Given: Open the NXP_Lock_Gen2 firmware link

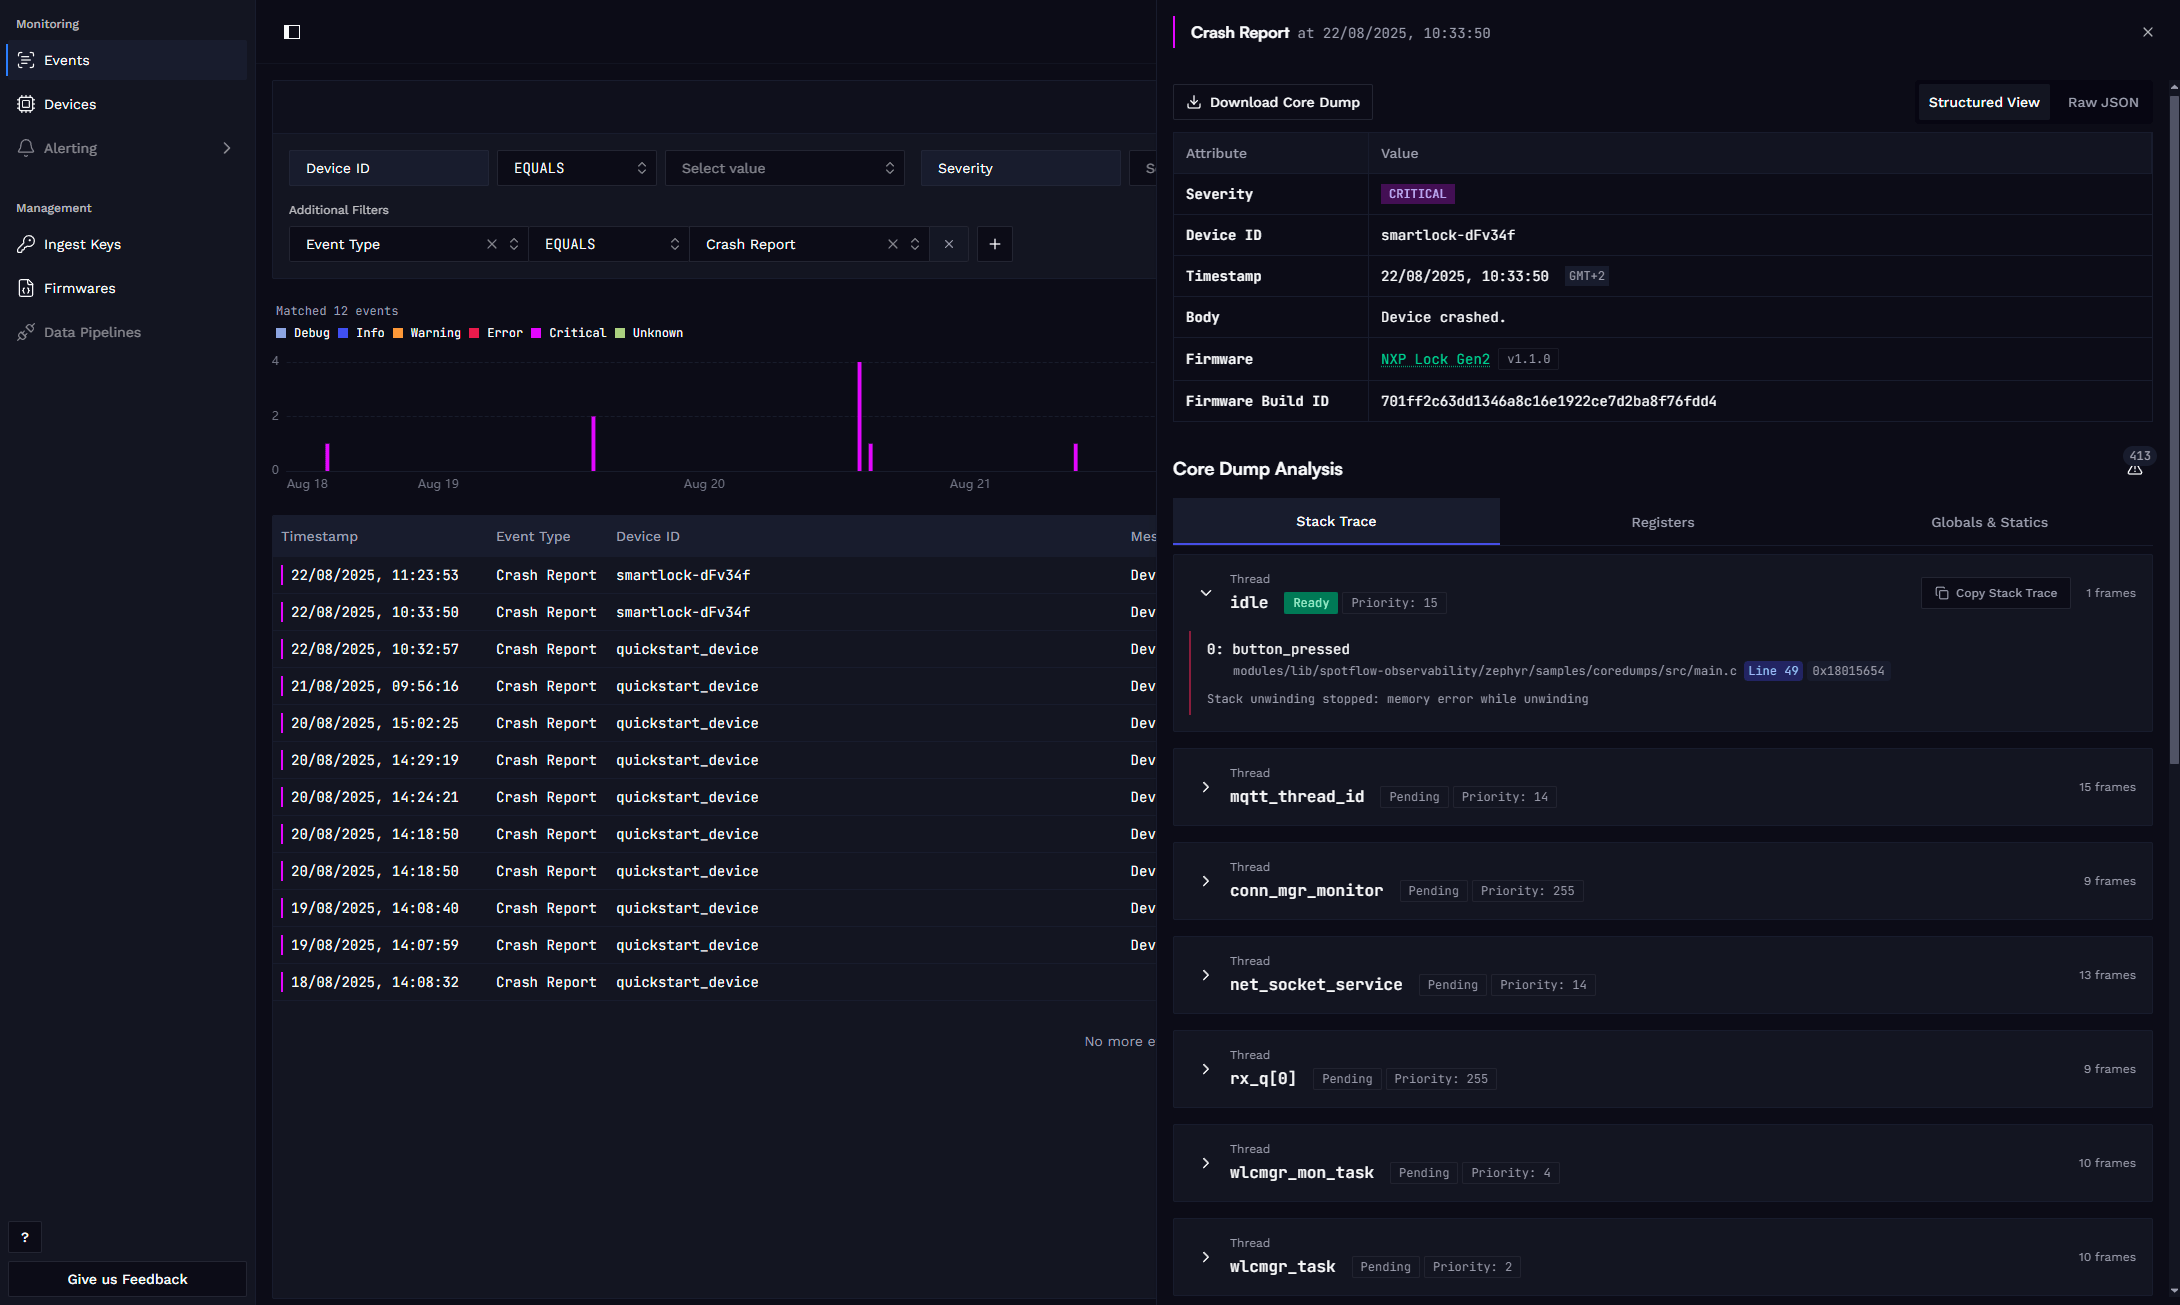Looking at the screenshot, I should (1435, 359).
